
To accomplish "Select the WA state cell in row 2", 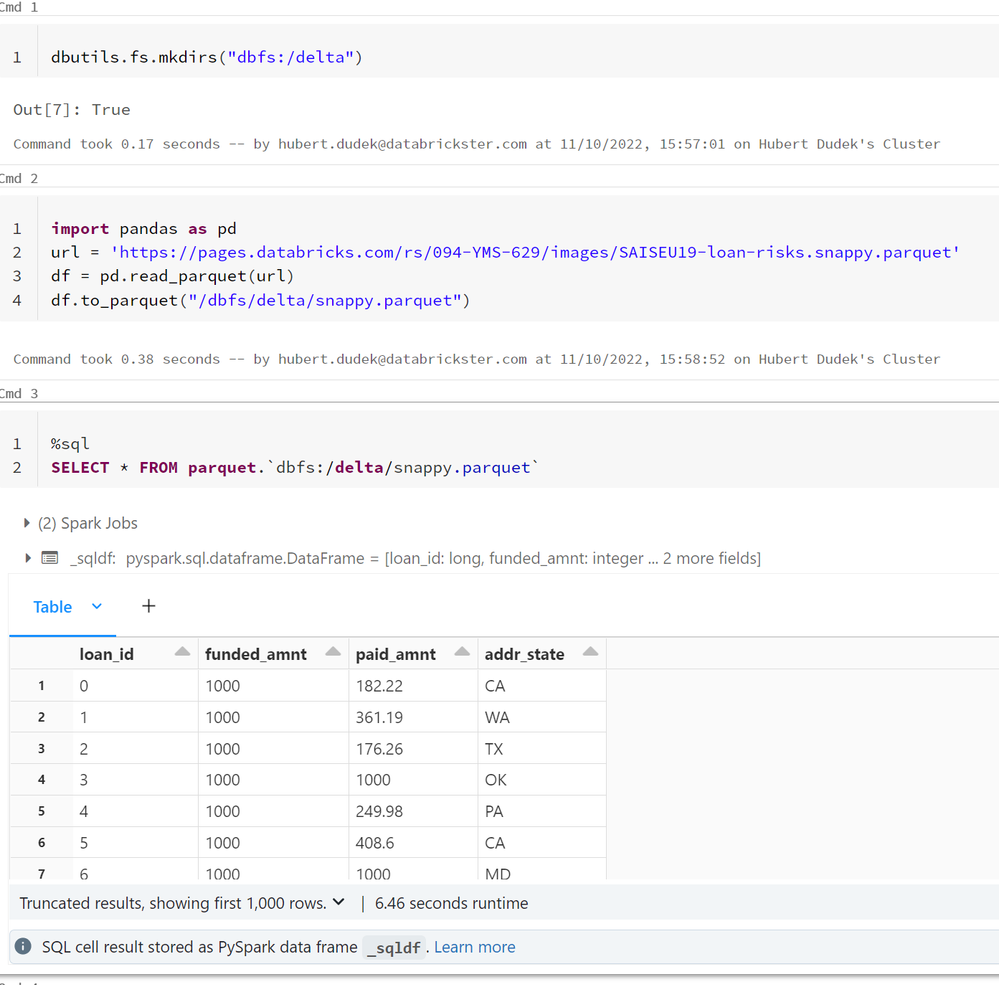I will (x=494, y=717).
